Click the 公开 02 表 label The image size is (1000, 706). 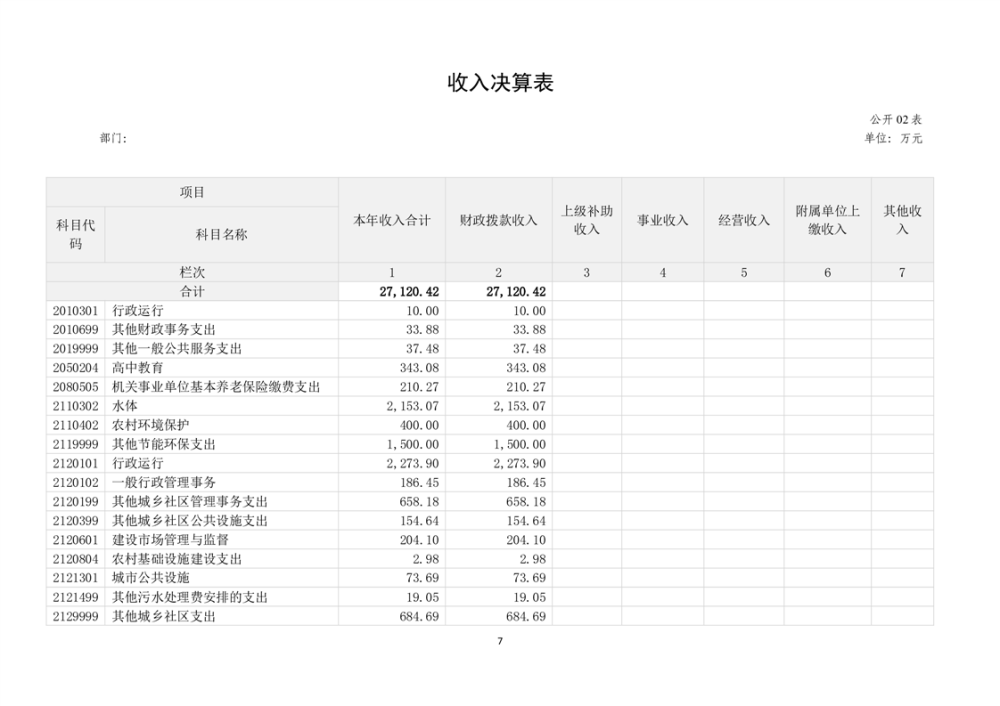tap(896, 119)
